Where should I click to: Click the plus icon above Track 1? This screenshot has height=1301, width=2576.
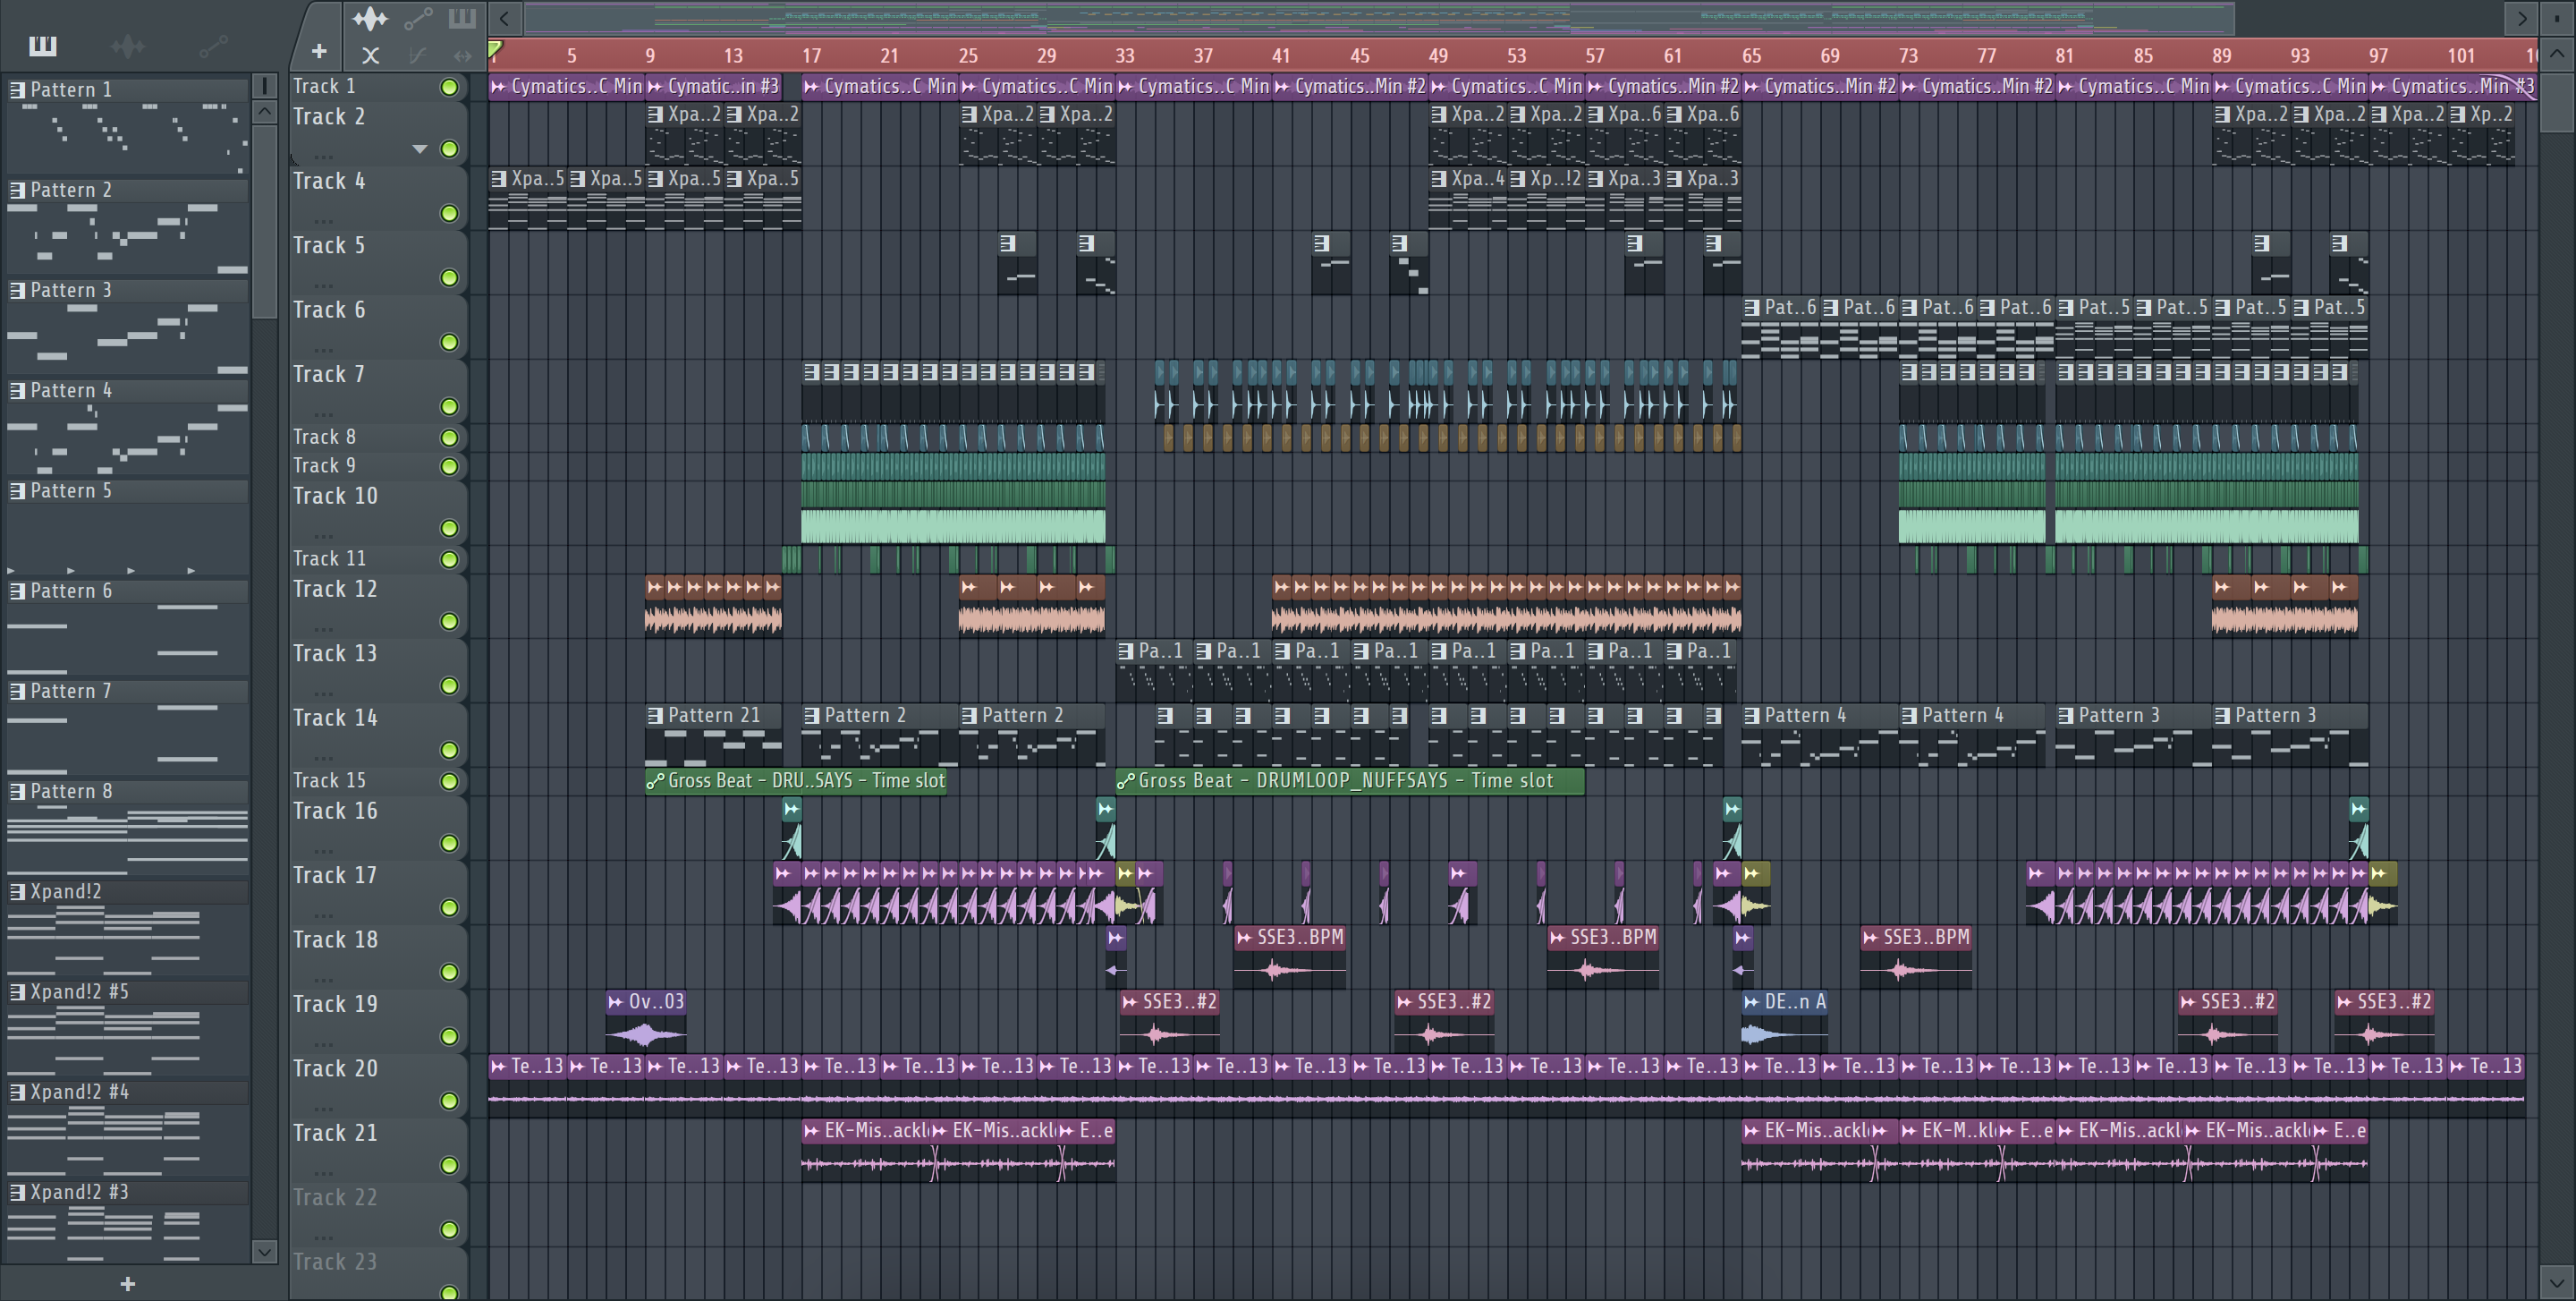pos(319,51)
